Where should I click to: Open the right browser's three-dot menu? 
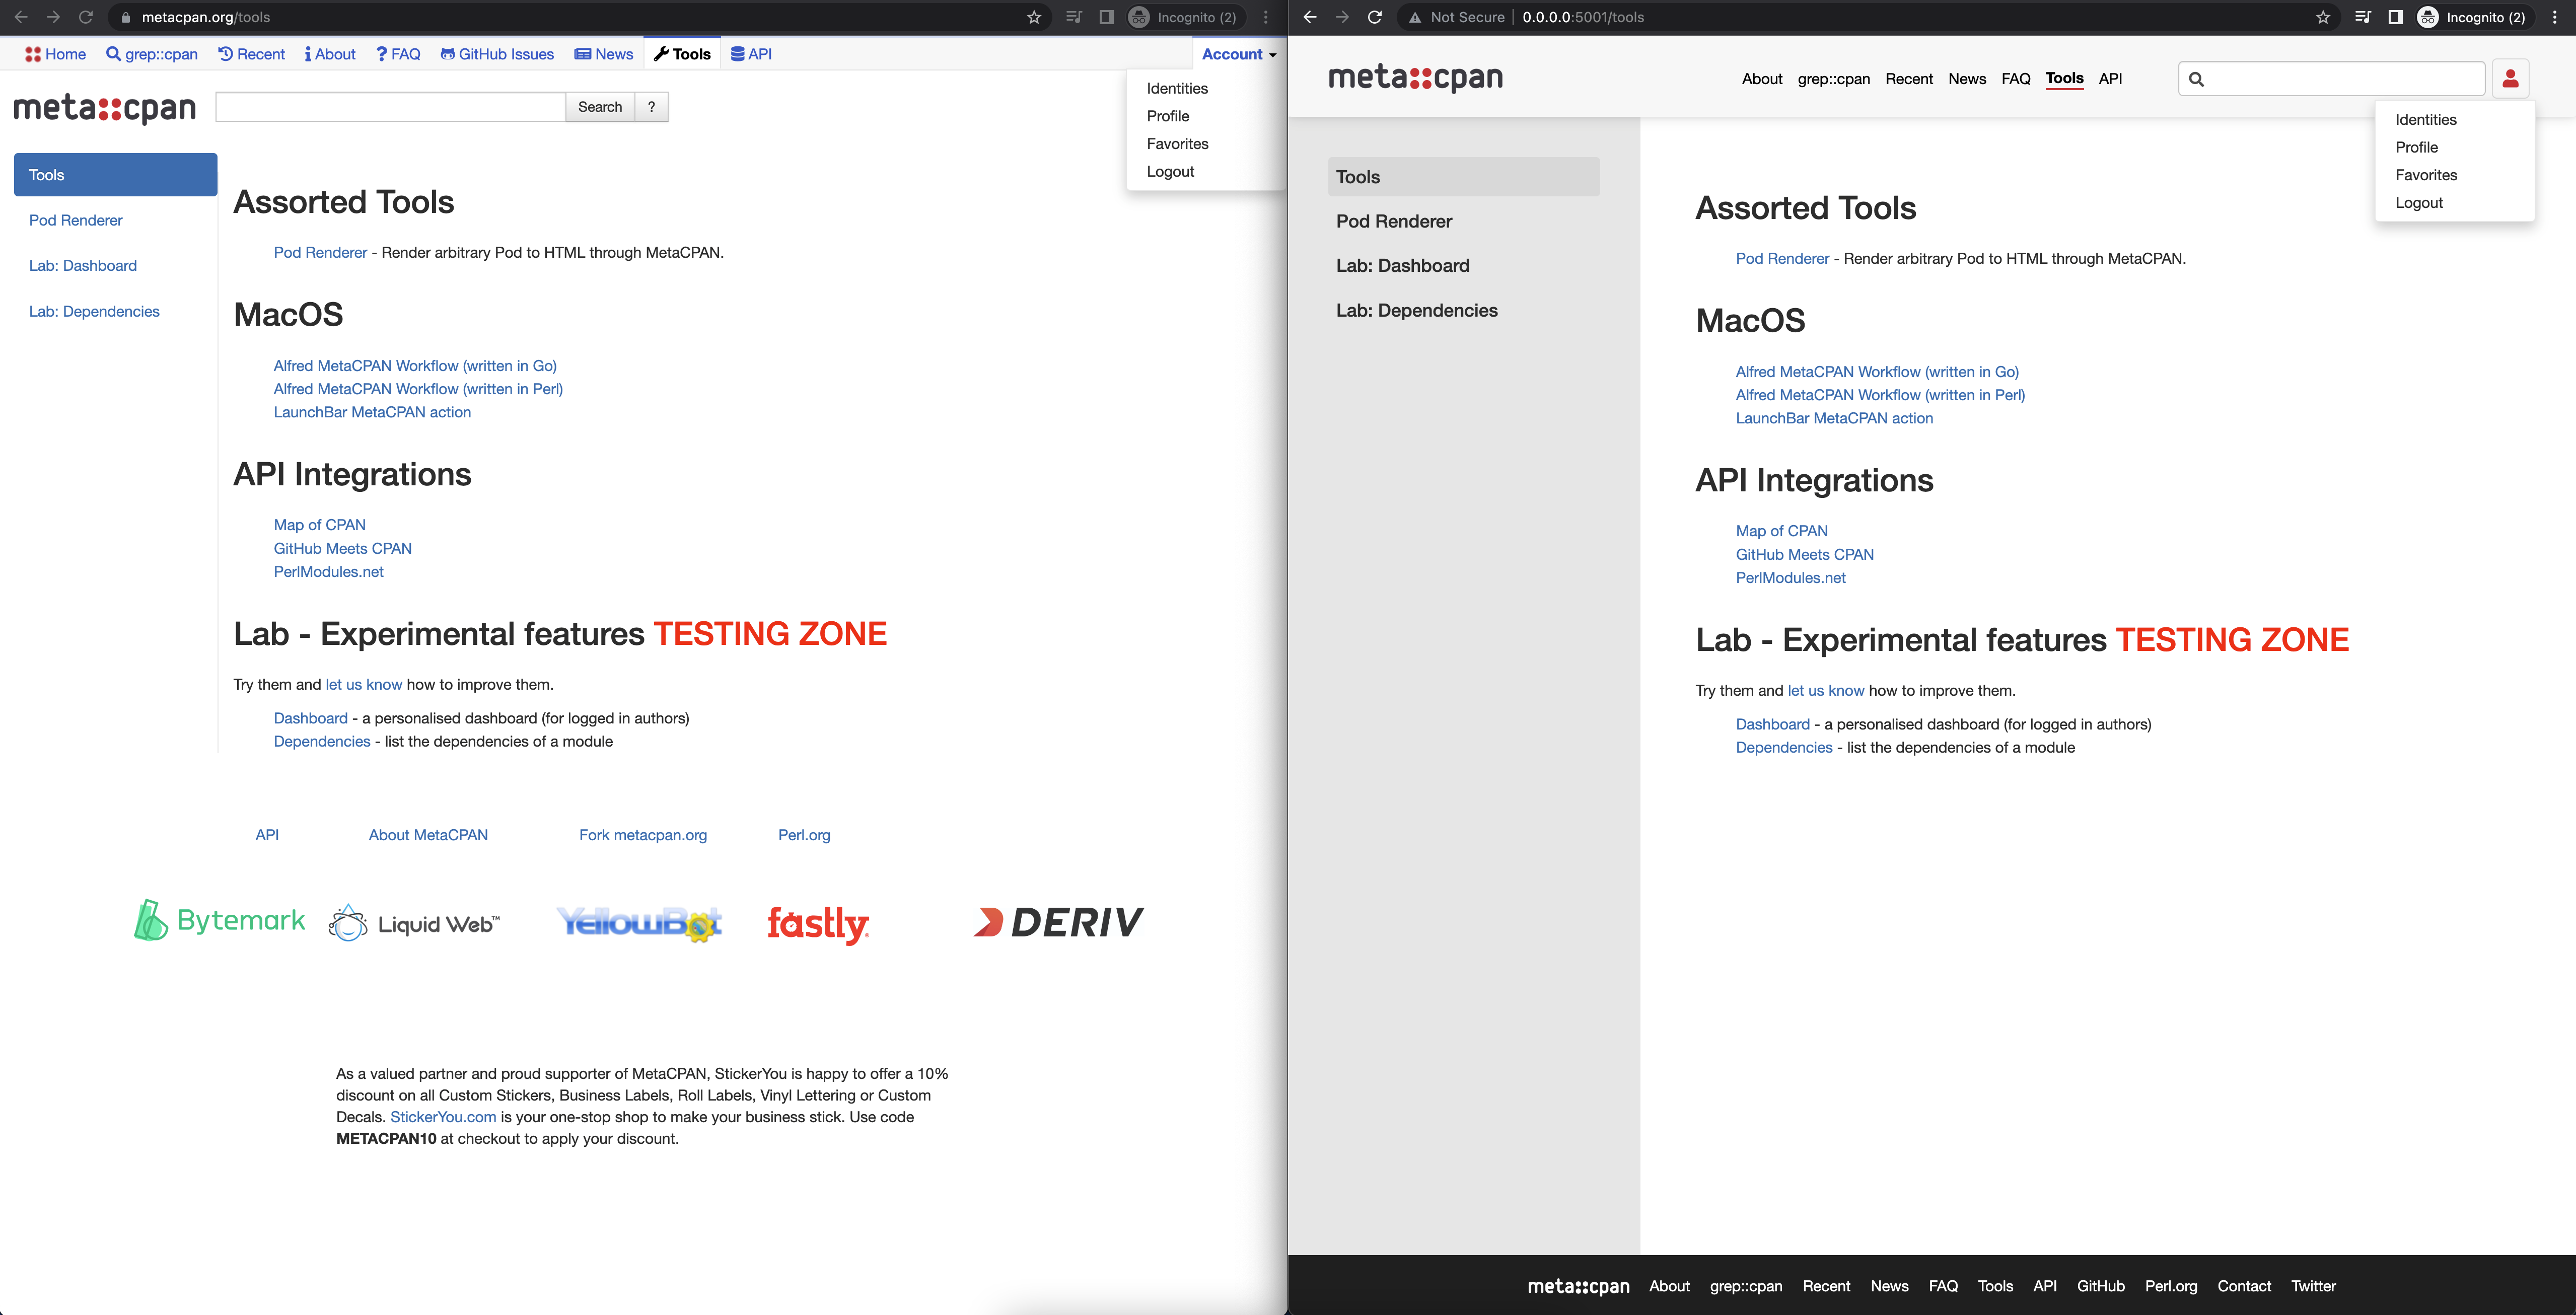[2554, 17]
